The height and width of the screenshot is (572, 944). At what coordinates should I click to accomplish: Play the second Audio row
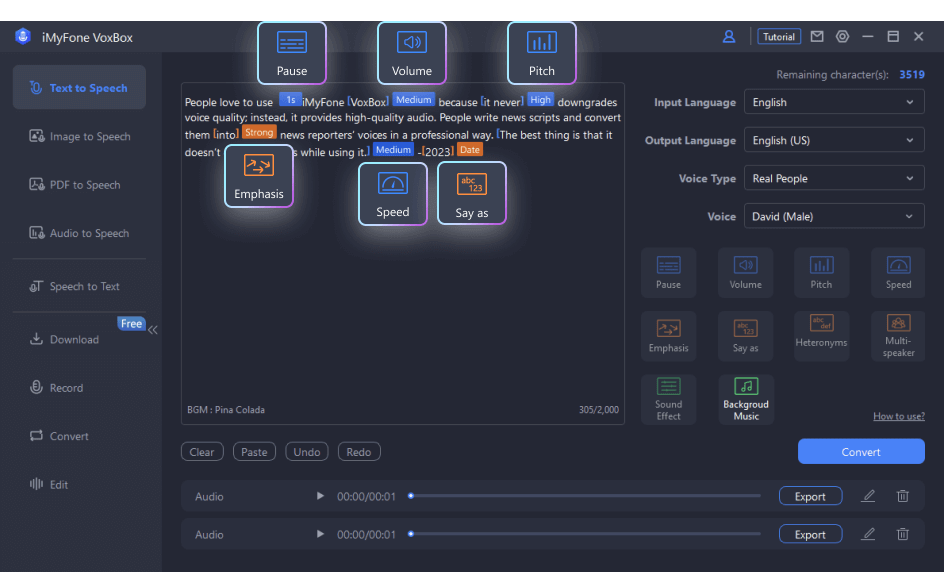320,534
